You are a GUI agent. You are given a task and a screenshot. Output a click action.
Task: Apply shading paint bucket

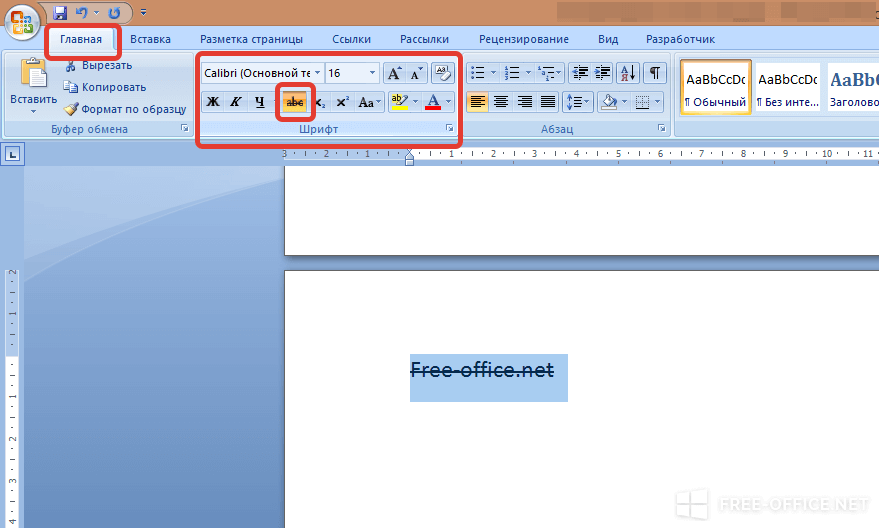coord(609,102)
